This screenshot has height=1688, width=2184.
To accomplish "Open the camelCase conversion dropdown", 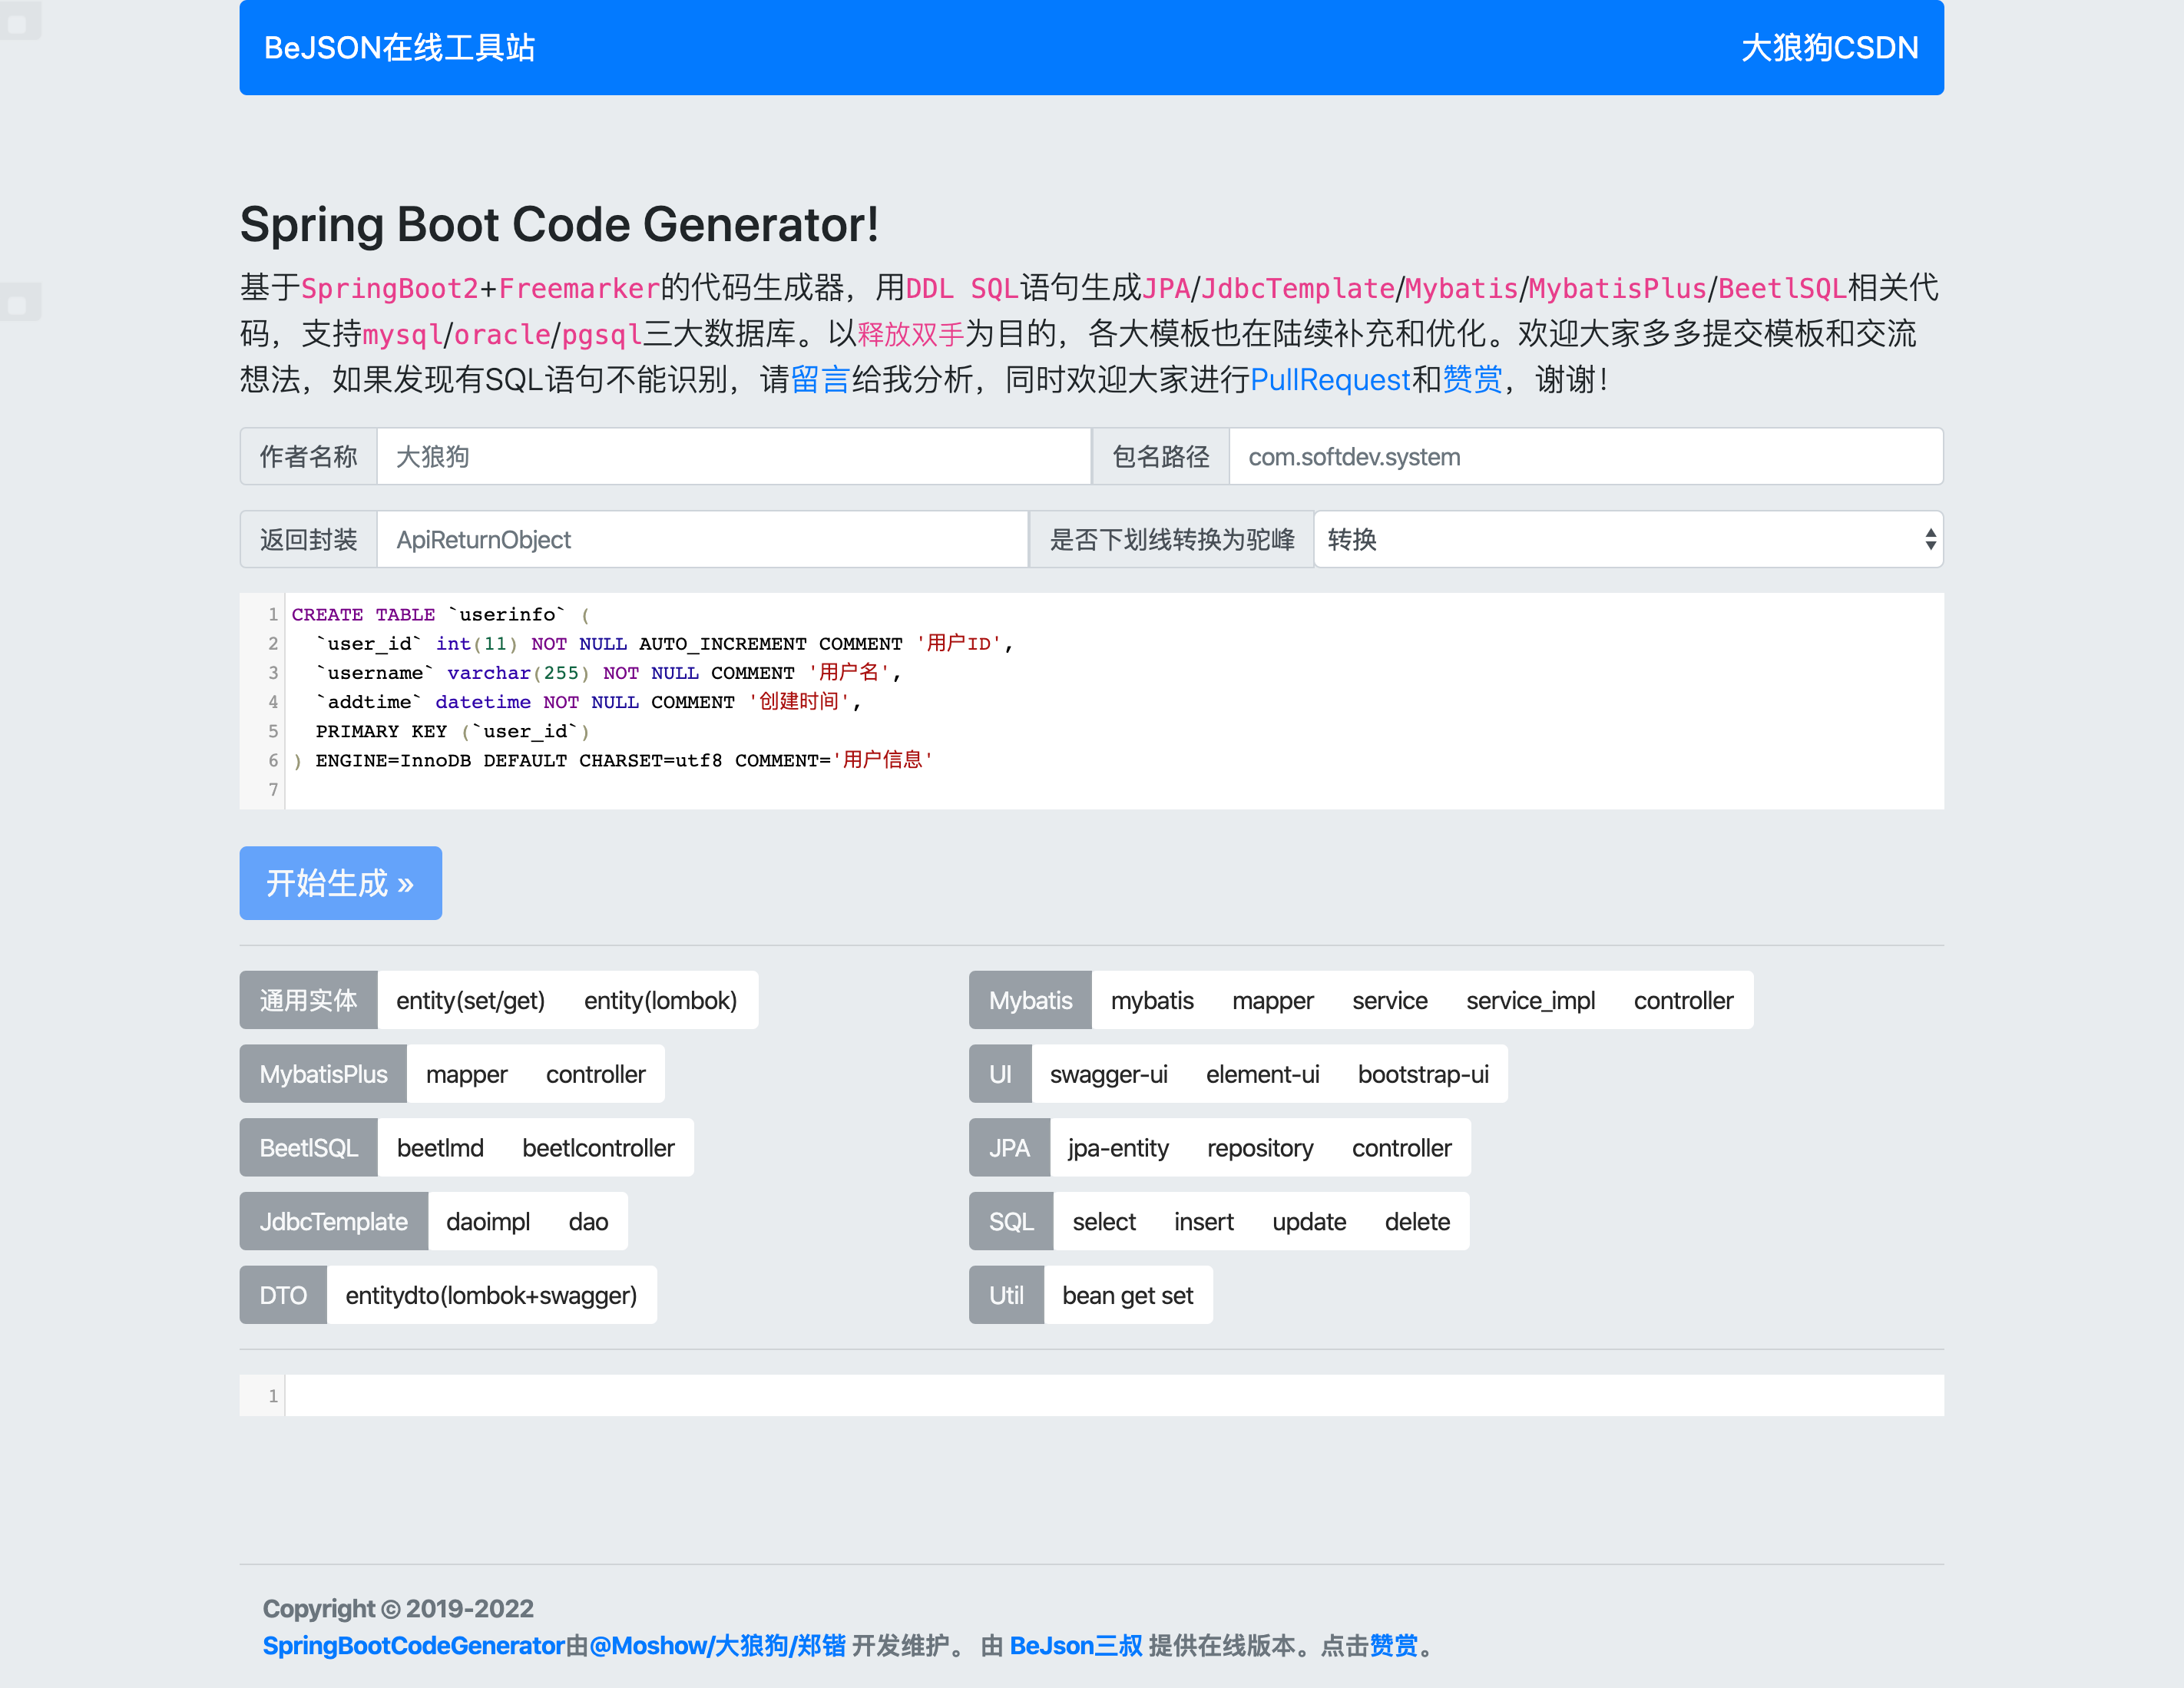I will tap(1627, 540).
